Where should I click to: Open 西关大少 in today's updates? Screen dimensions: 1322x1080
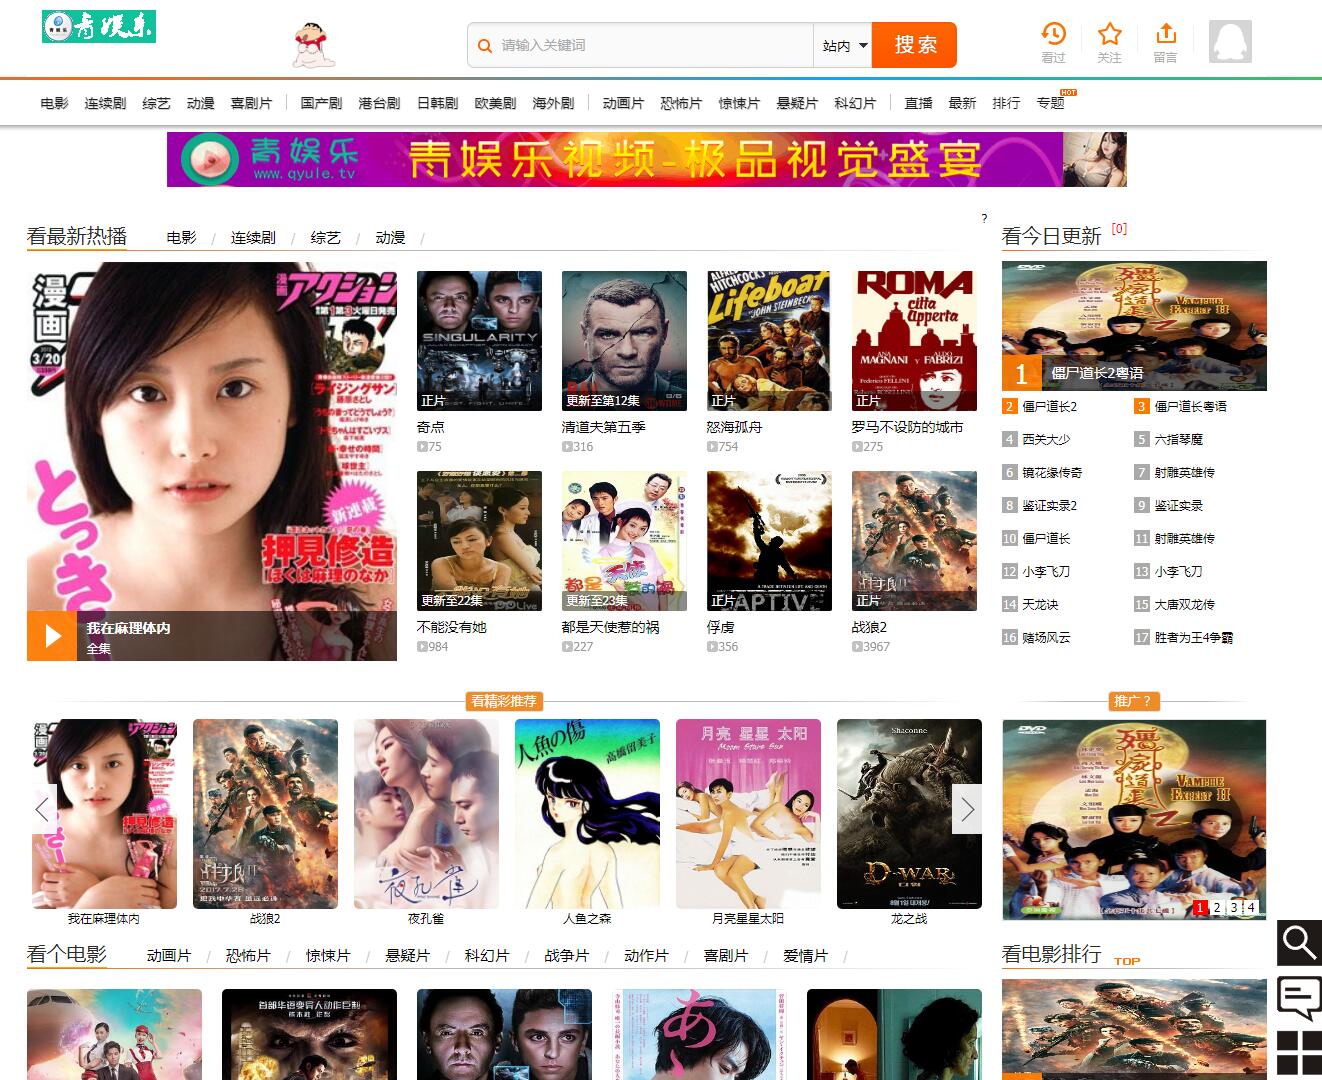1046,439
